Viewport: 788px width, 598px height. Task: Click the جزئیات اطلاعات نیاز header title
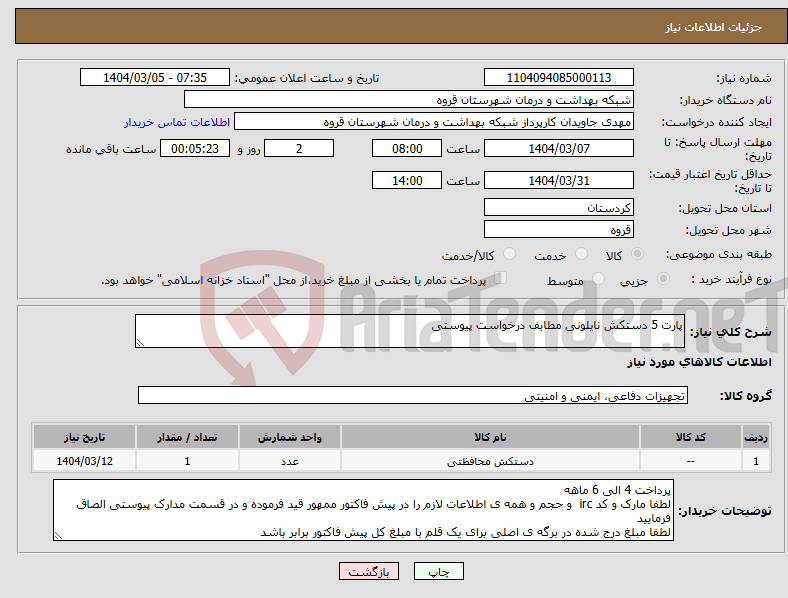(x=714, y=27)
